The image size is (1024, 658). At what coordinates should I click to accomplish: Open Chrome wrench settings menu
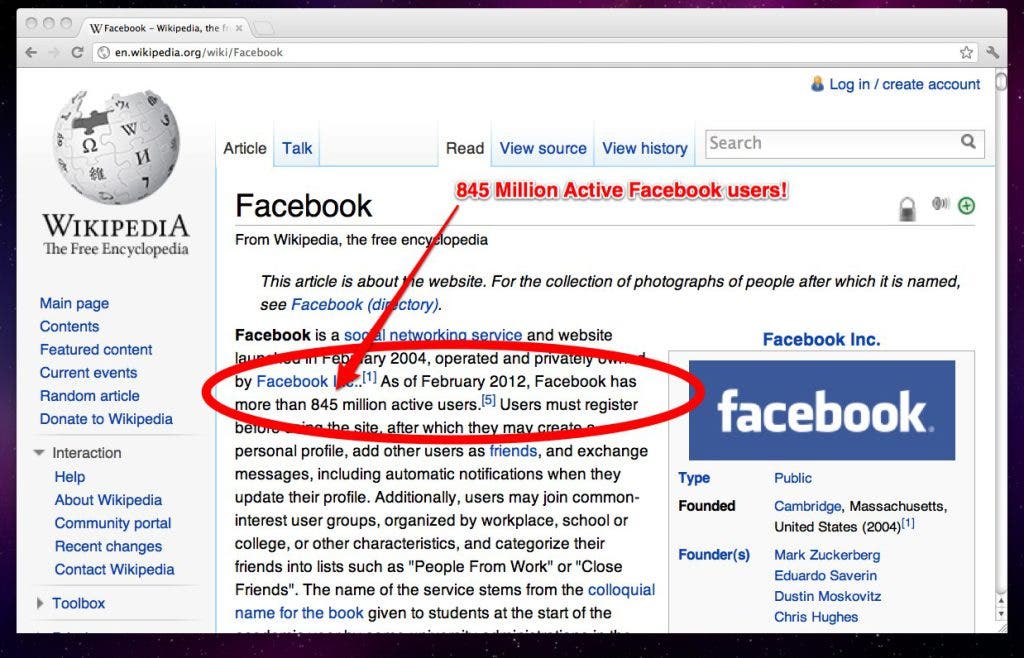993,52
